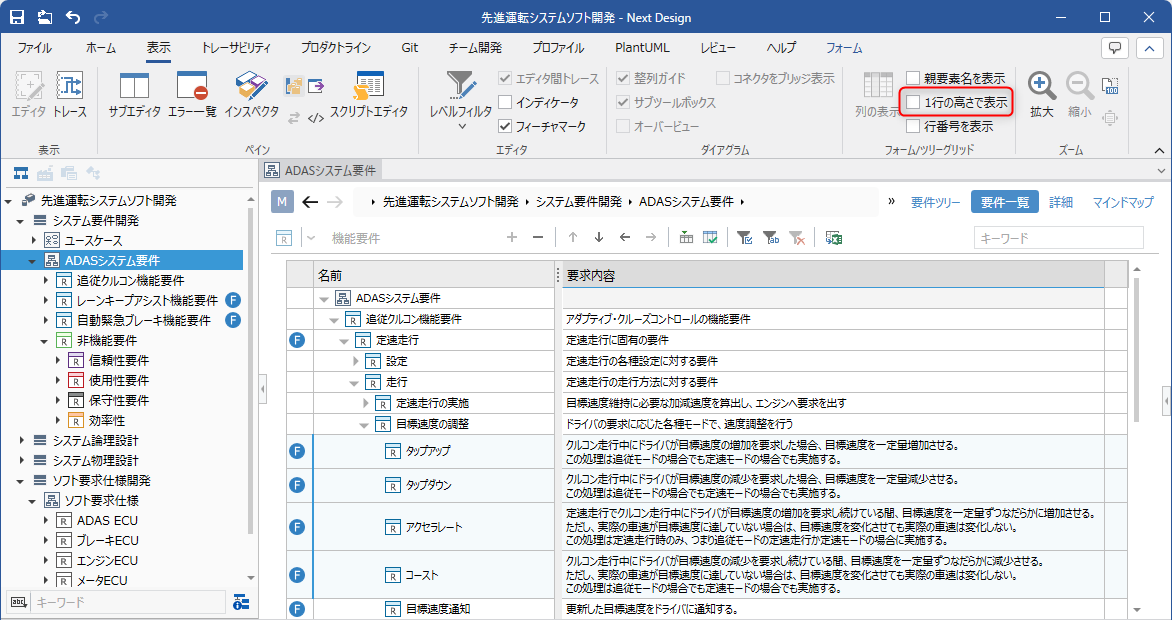Open the スクリプトエディタ
The width and height of the screenshot is (1172, 620).
click(x=368, y=96)
